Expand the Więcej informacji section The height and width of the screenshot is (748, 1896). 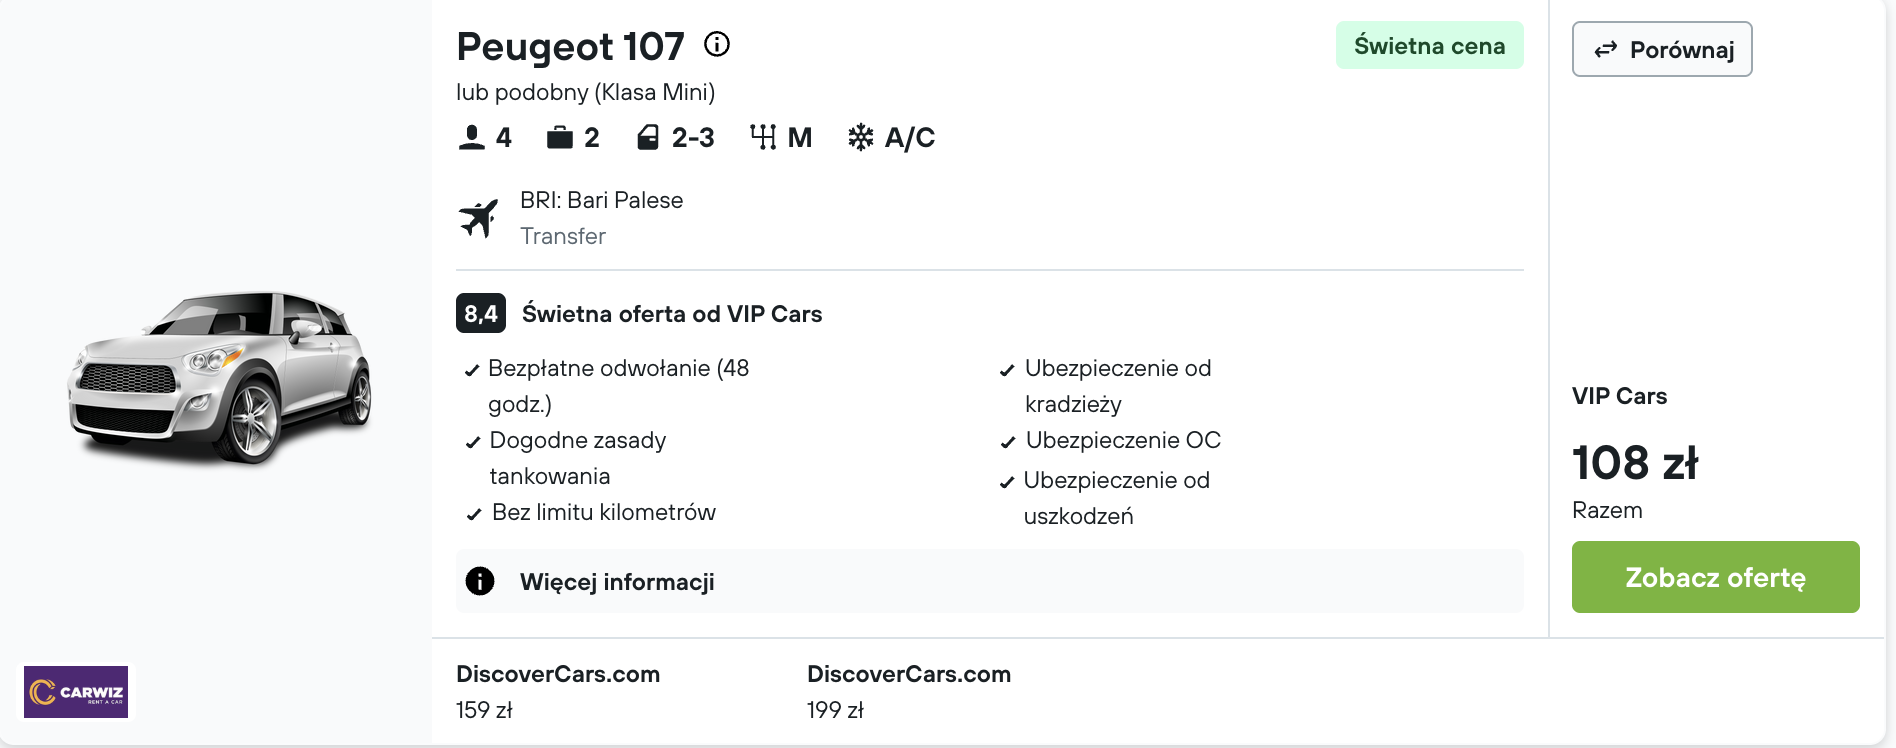tap(990, 581)
